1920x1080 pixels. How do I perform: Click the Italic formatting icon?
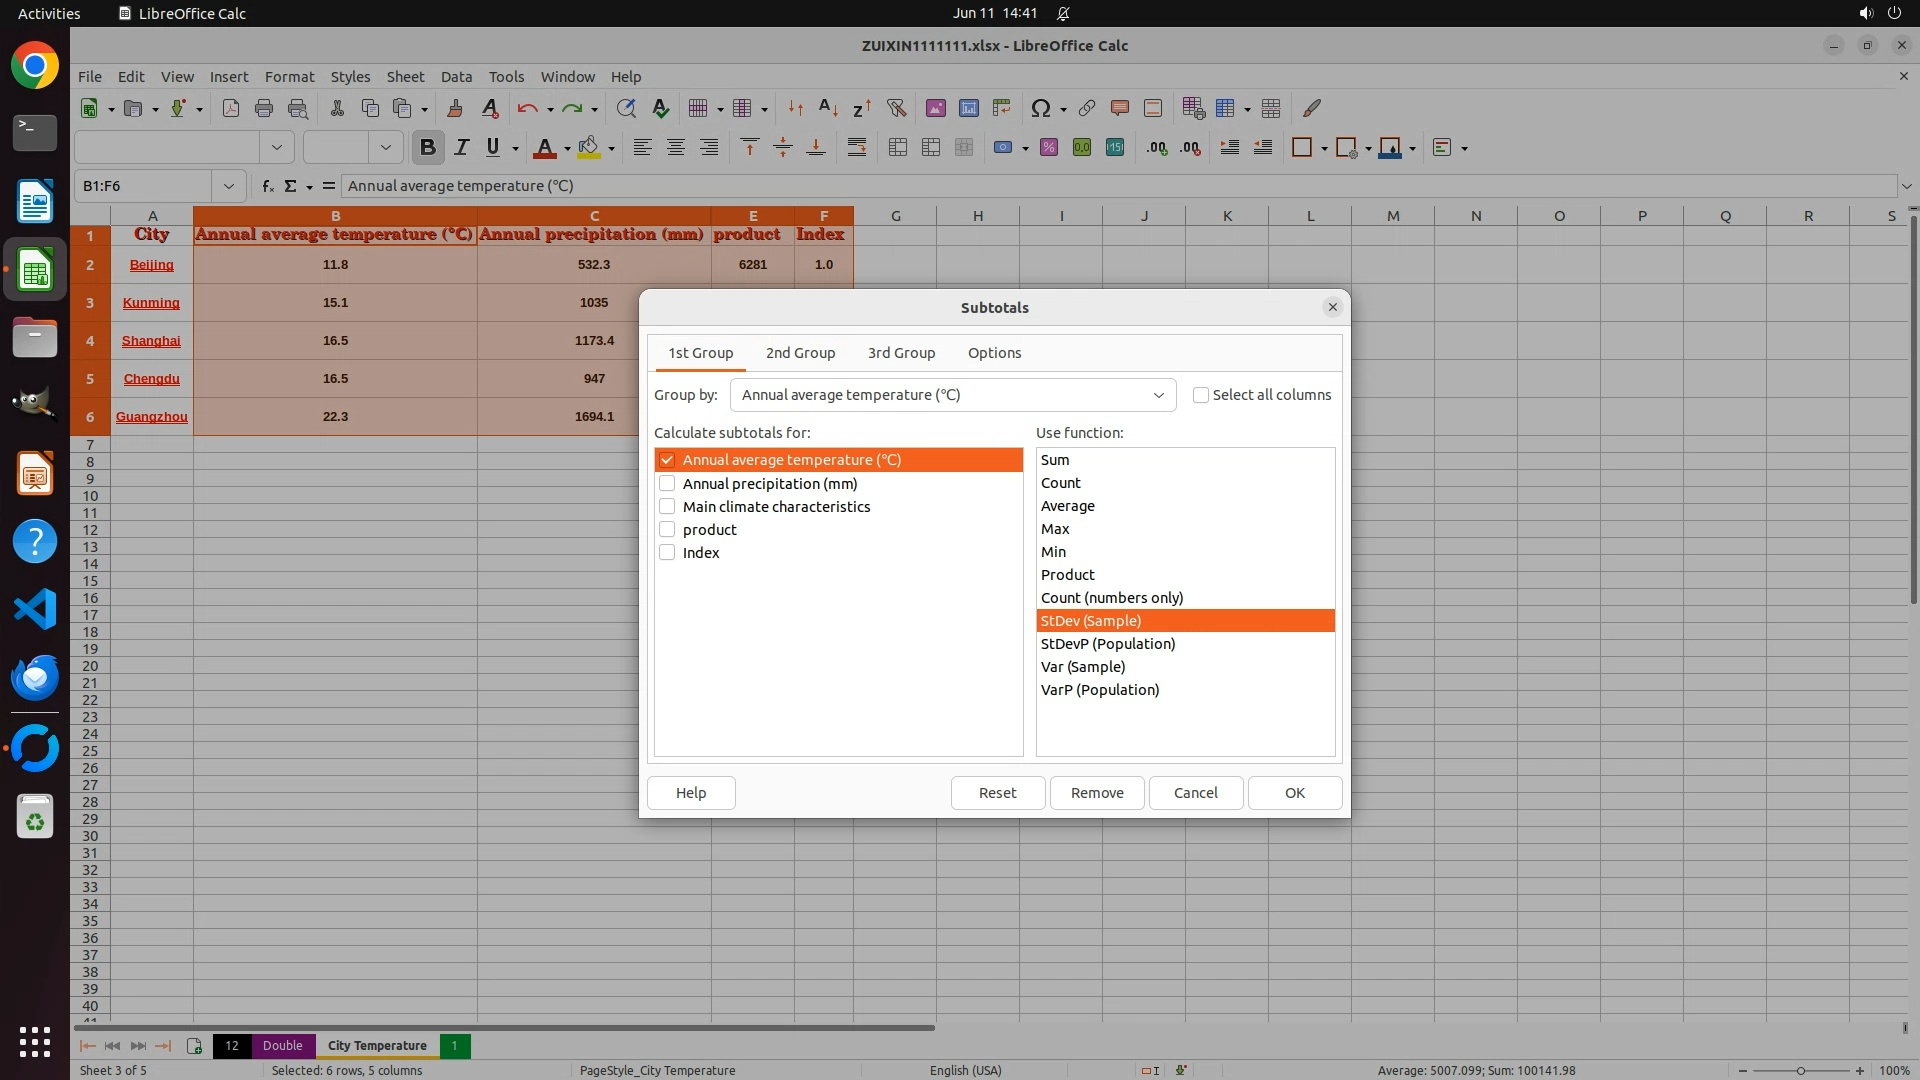pyautogui.click(x=461, y=148)
